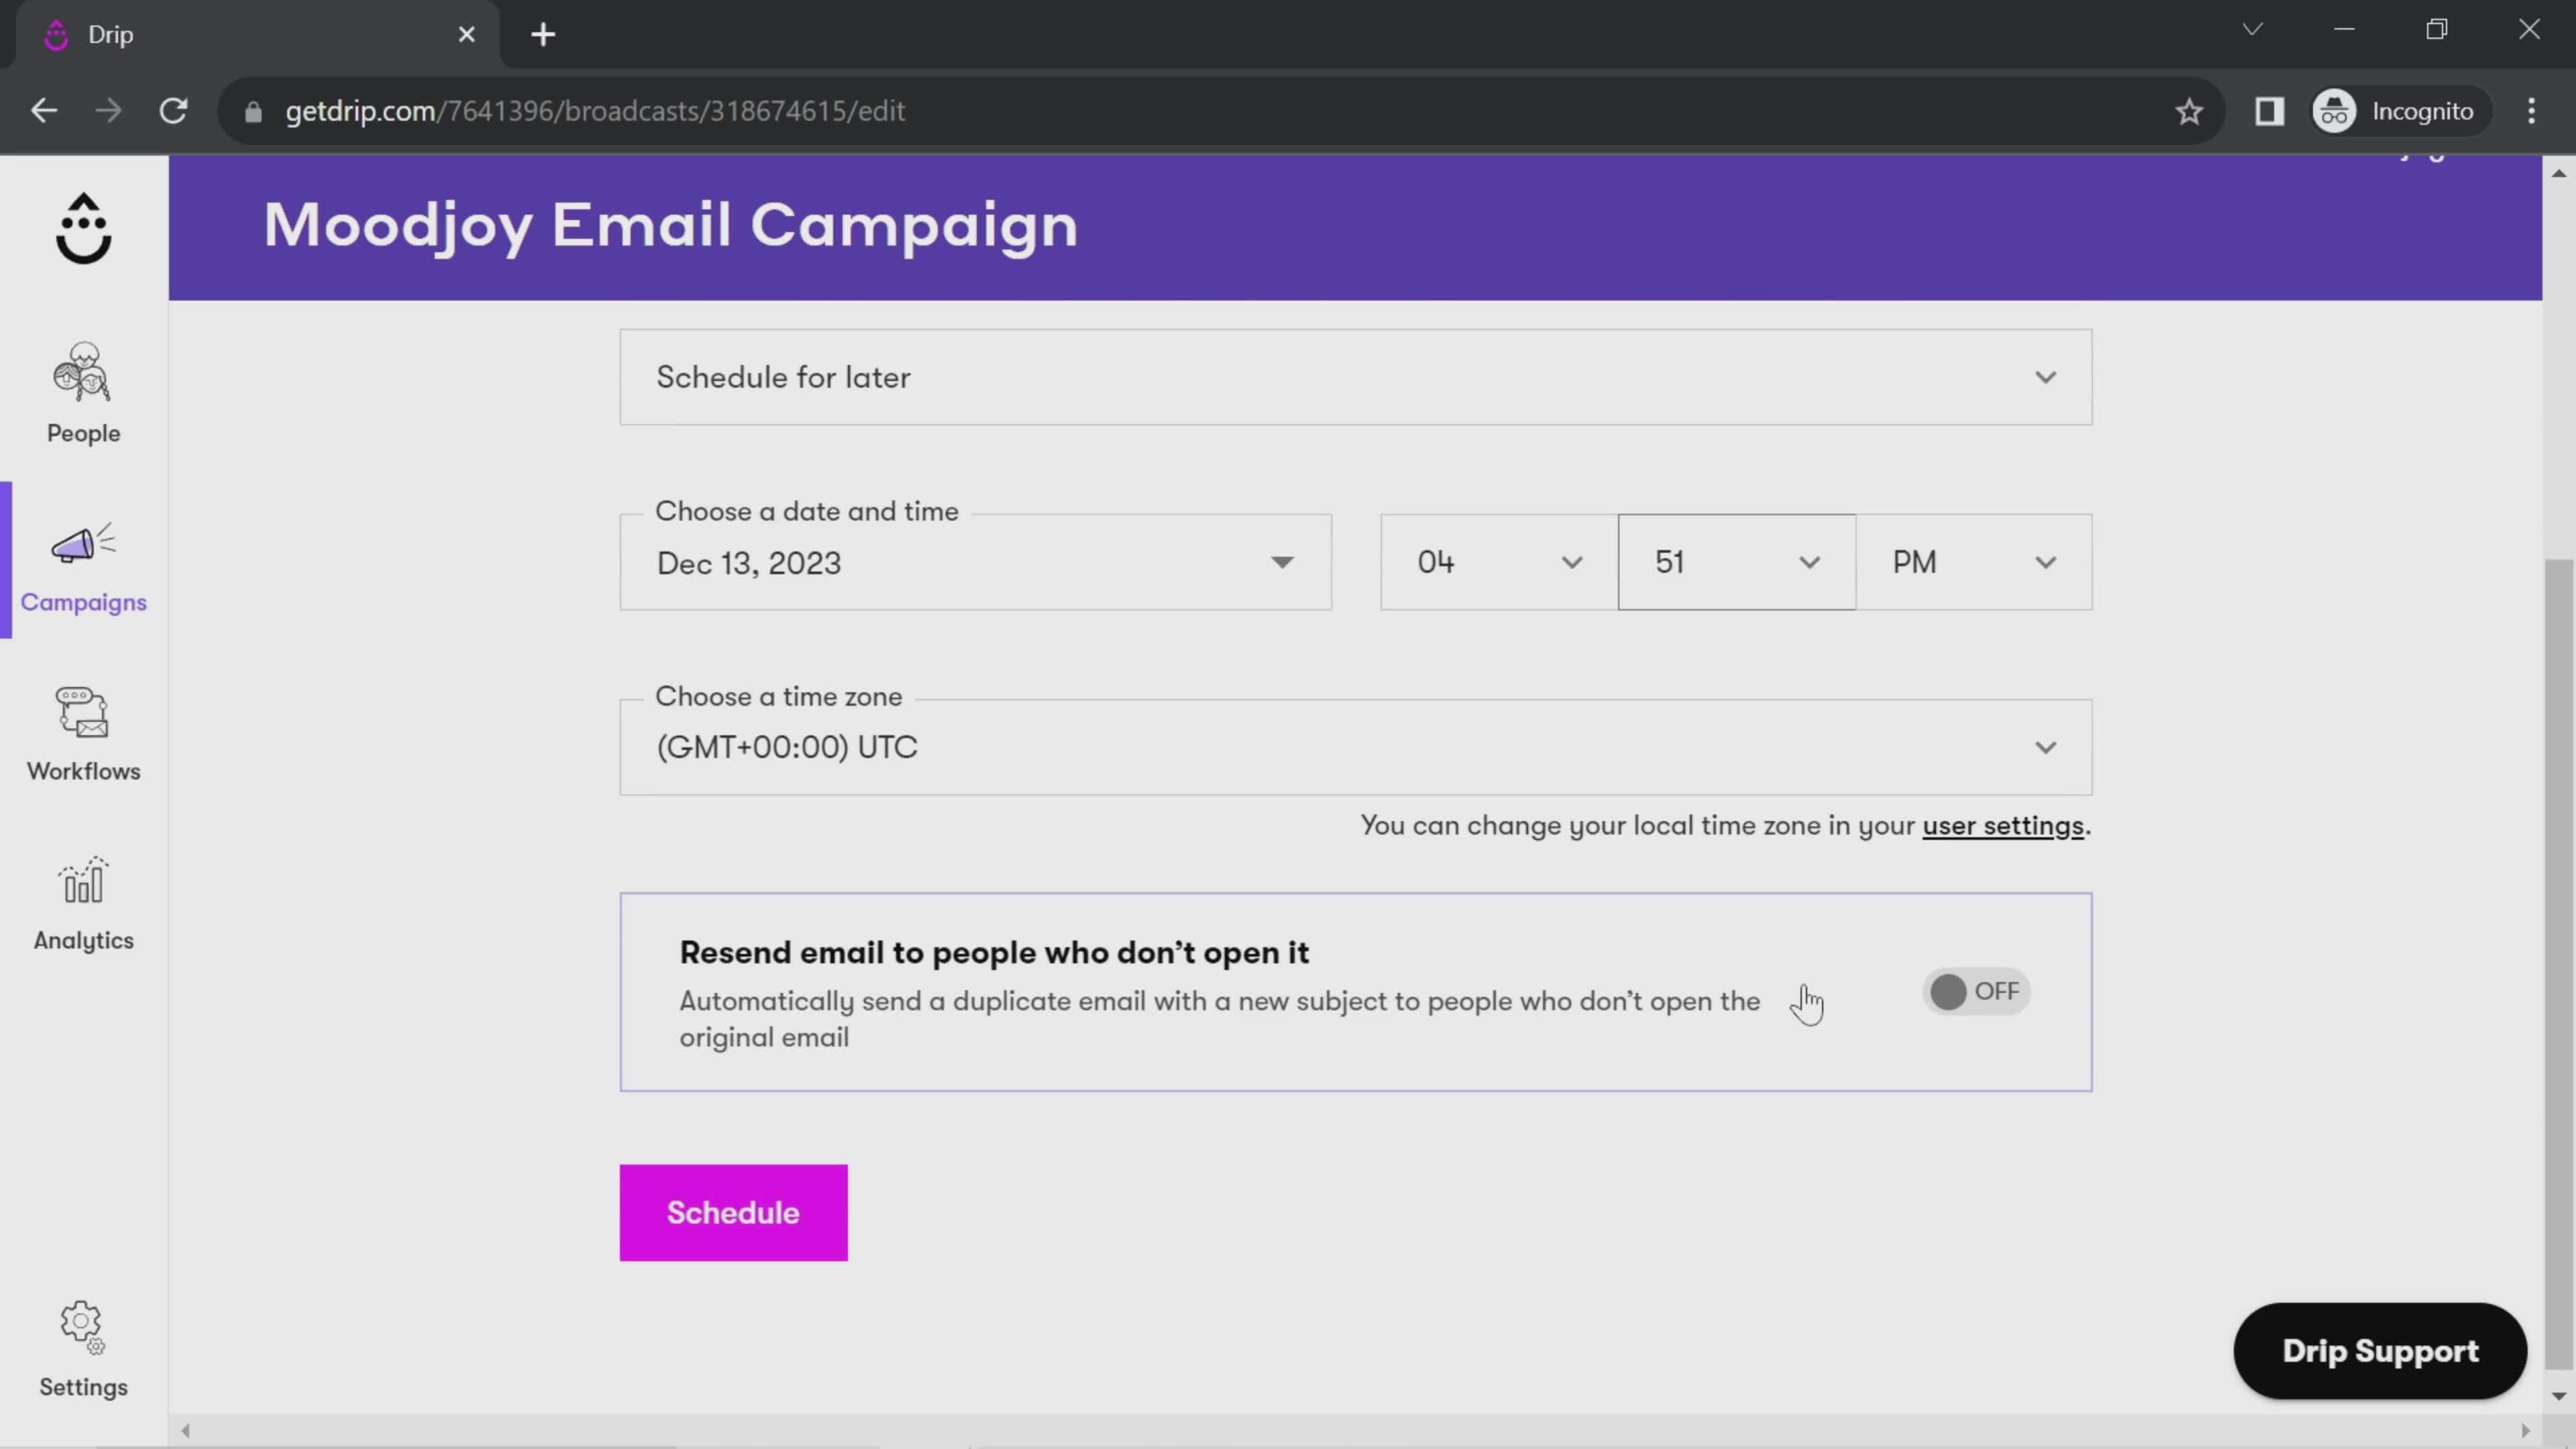Click the Settings gear icon in sidebar
This screenshot has height=1449, width=2576.
[x=83, y=1327]
